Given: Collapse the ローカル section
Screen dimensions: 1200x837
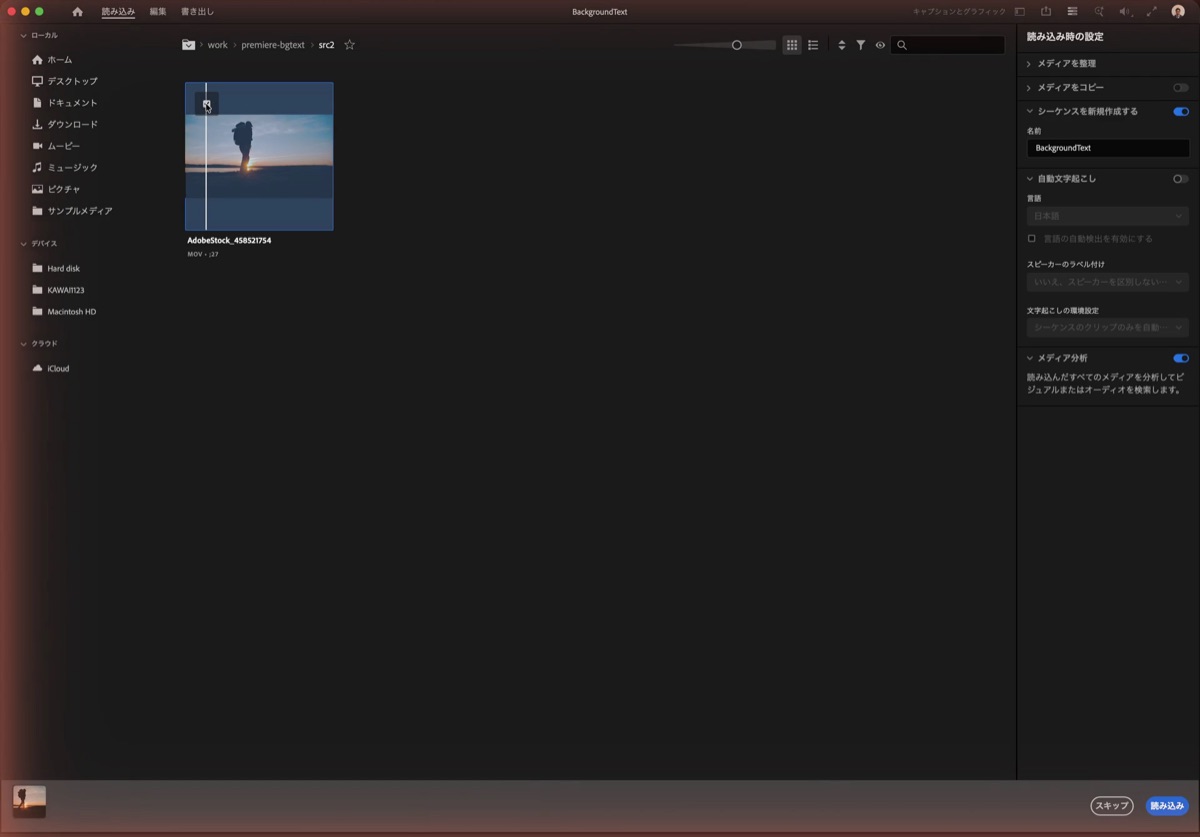Looking at the screenshot, I should pos(24,35).
